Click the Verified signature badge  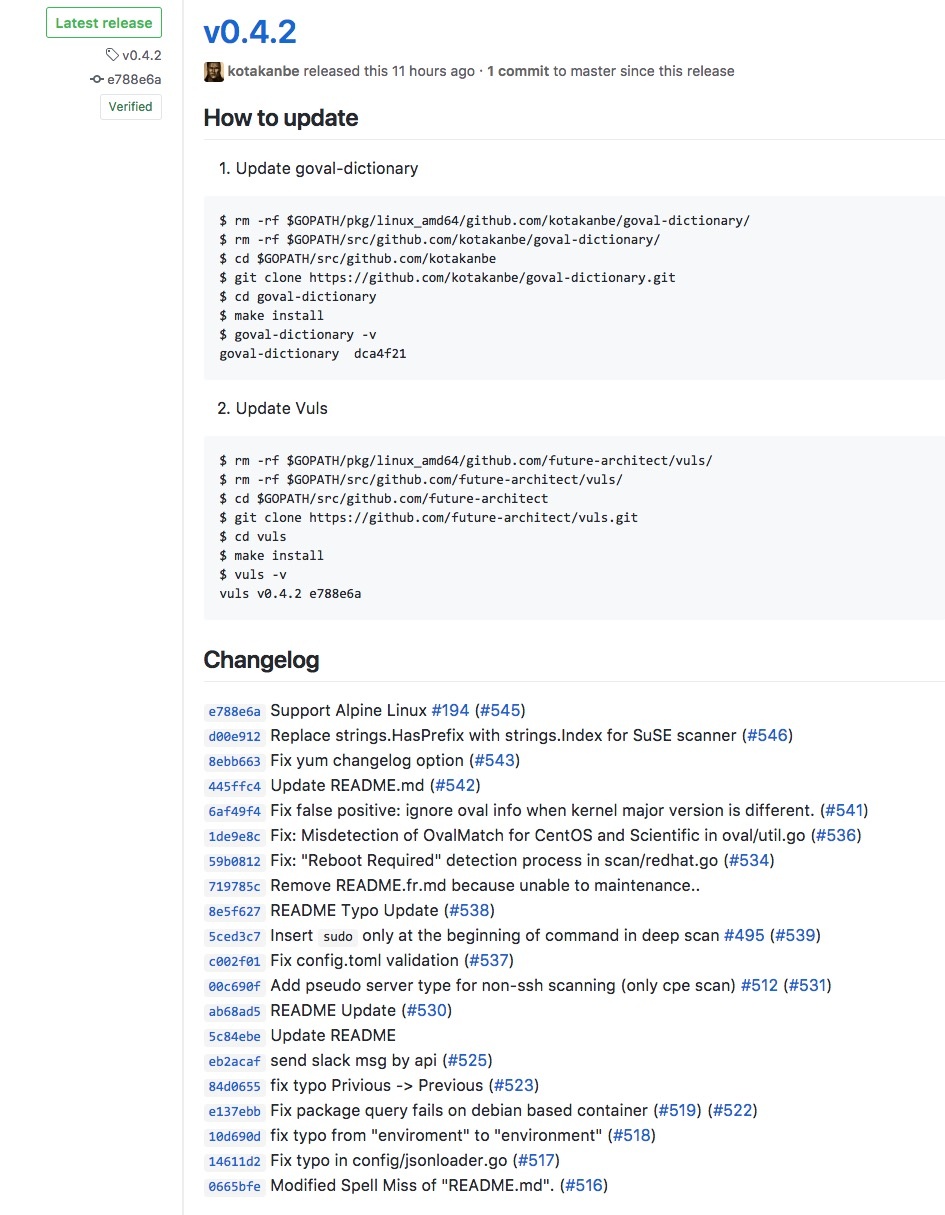[x=131, y=106]
